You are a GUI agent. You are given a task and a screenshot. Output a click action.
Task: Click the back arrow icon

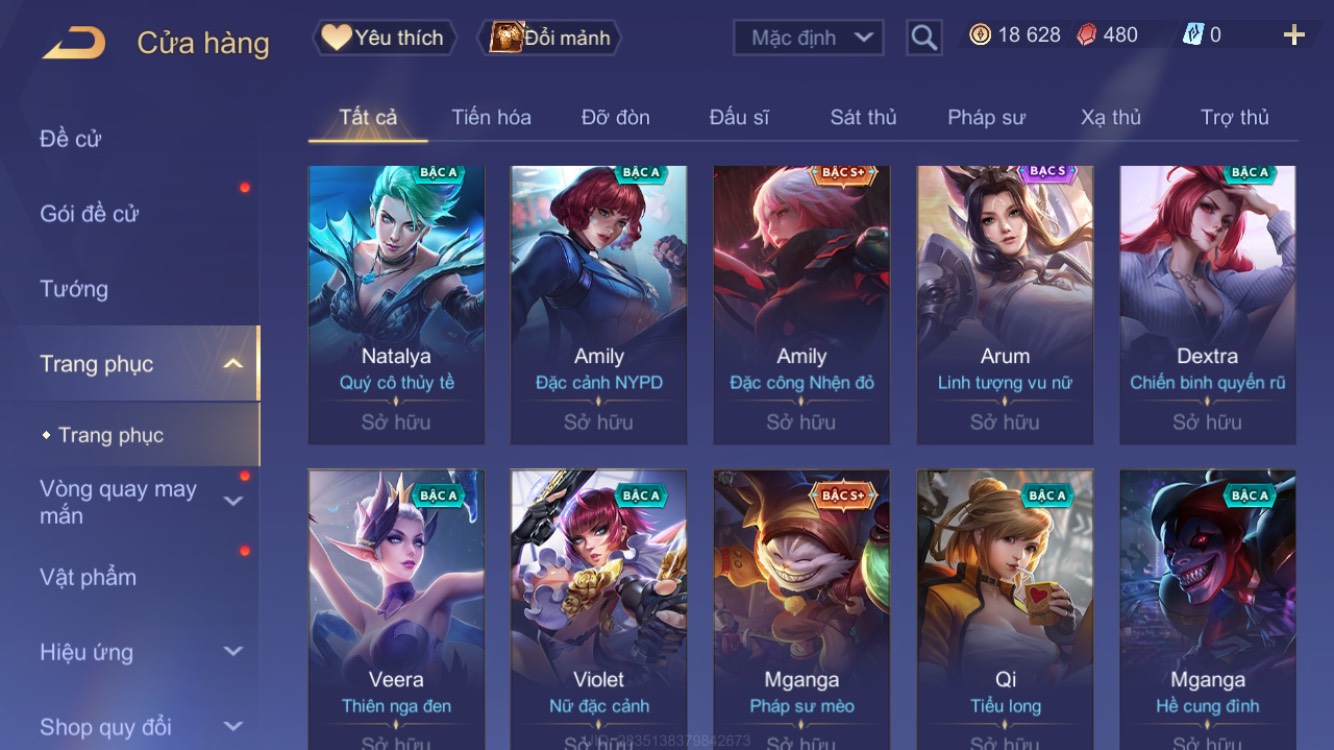coord(73,43)
